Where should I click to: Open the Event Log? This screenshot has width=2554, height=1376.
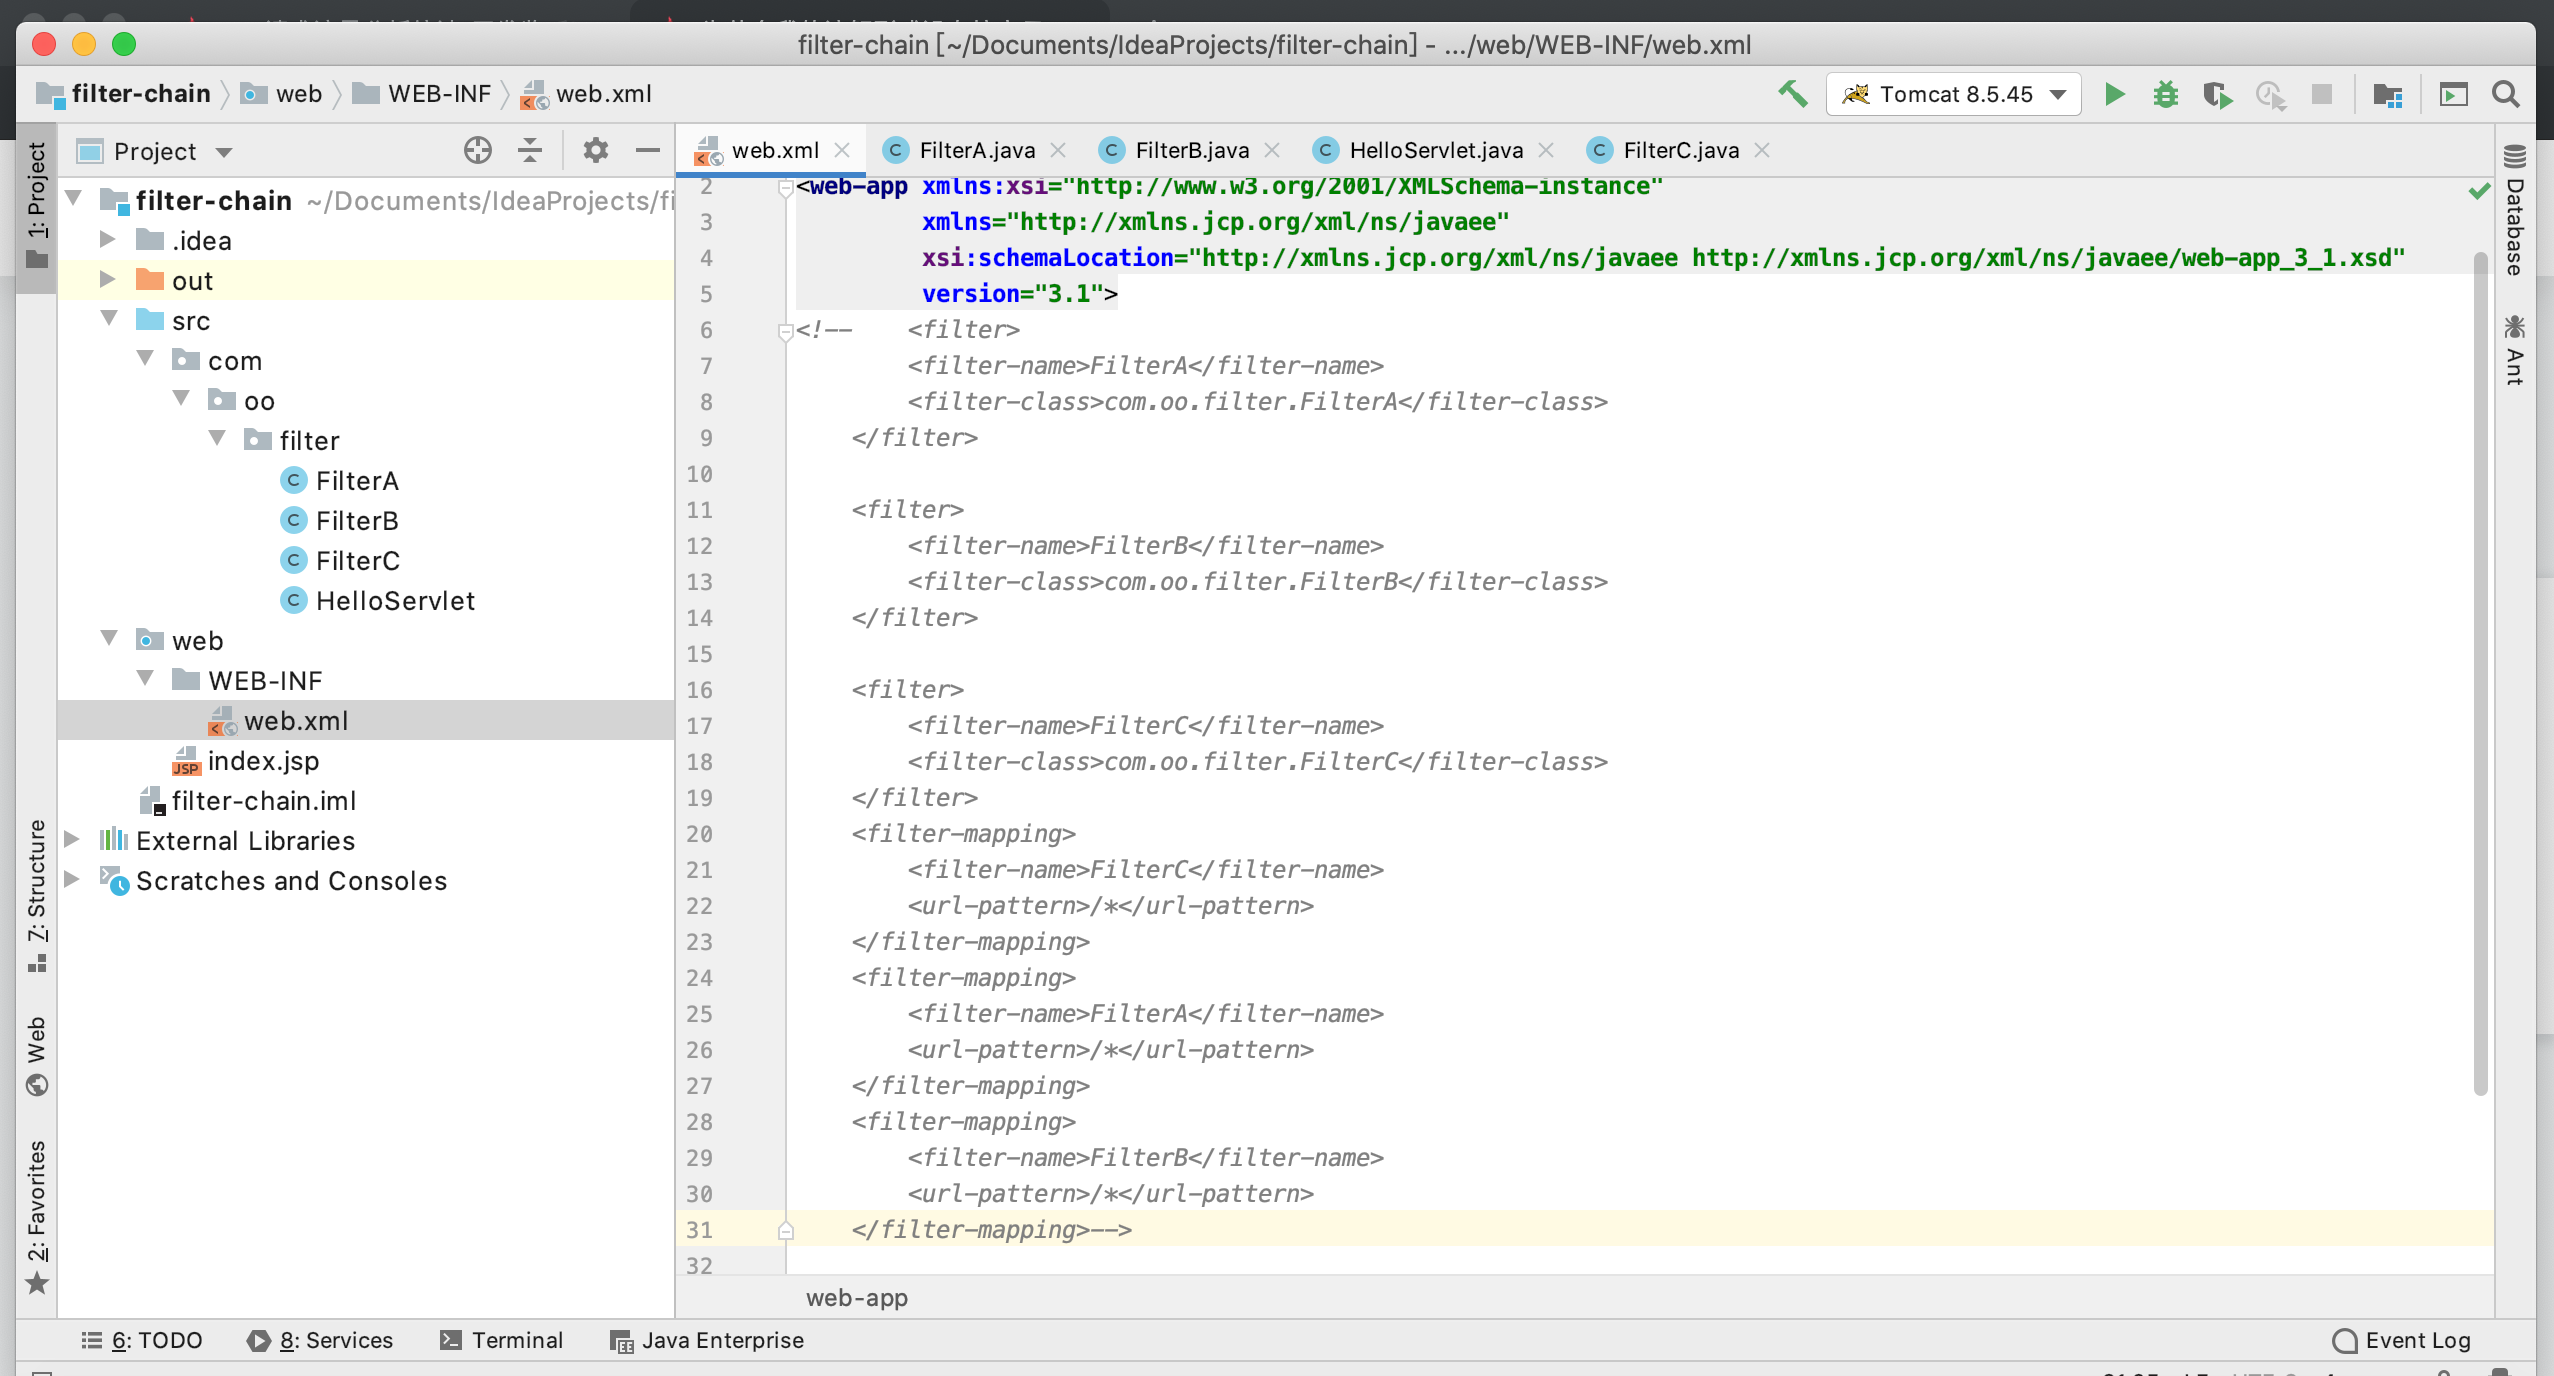2401,1340
